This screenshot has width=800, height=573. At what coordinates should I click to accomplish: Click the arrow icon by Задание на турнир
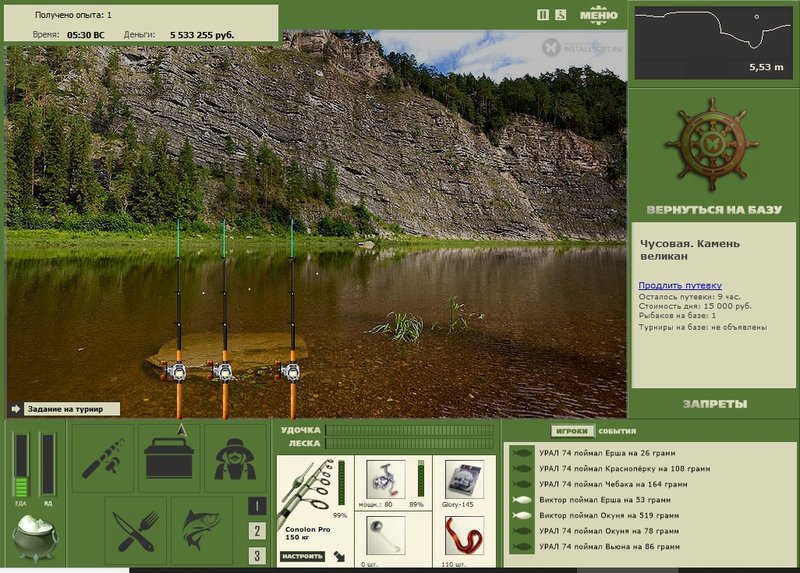pos(15,409)
